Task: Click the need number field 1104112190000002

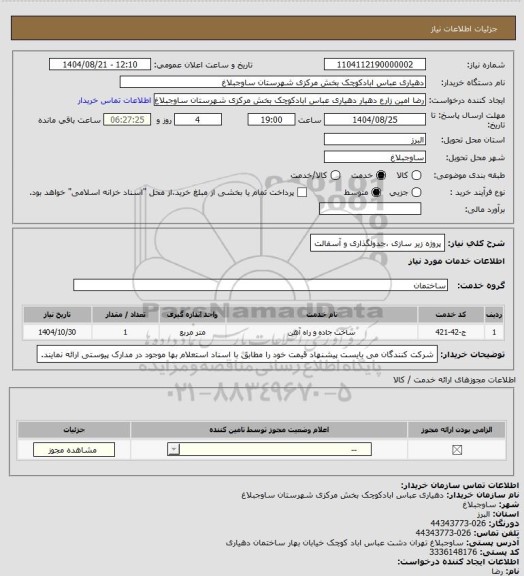Action: click(375, 64)
